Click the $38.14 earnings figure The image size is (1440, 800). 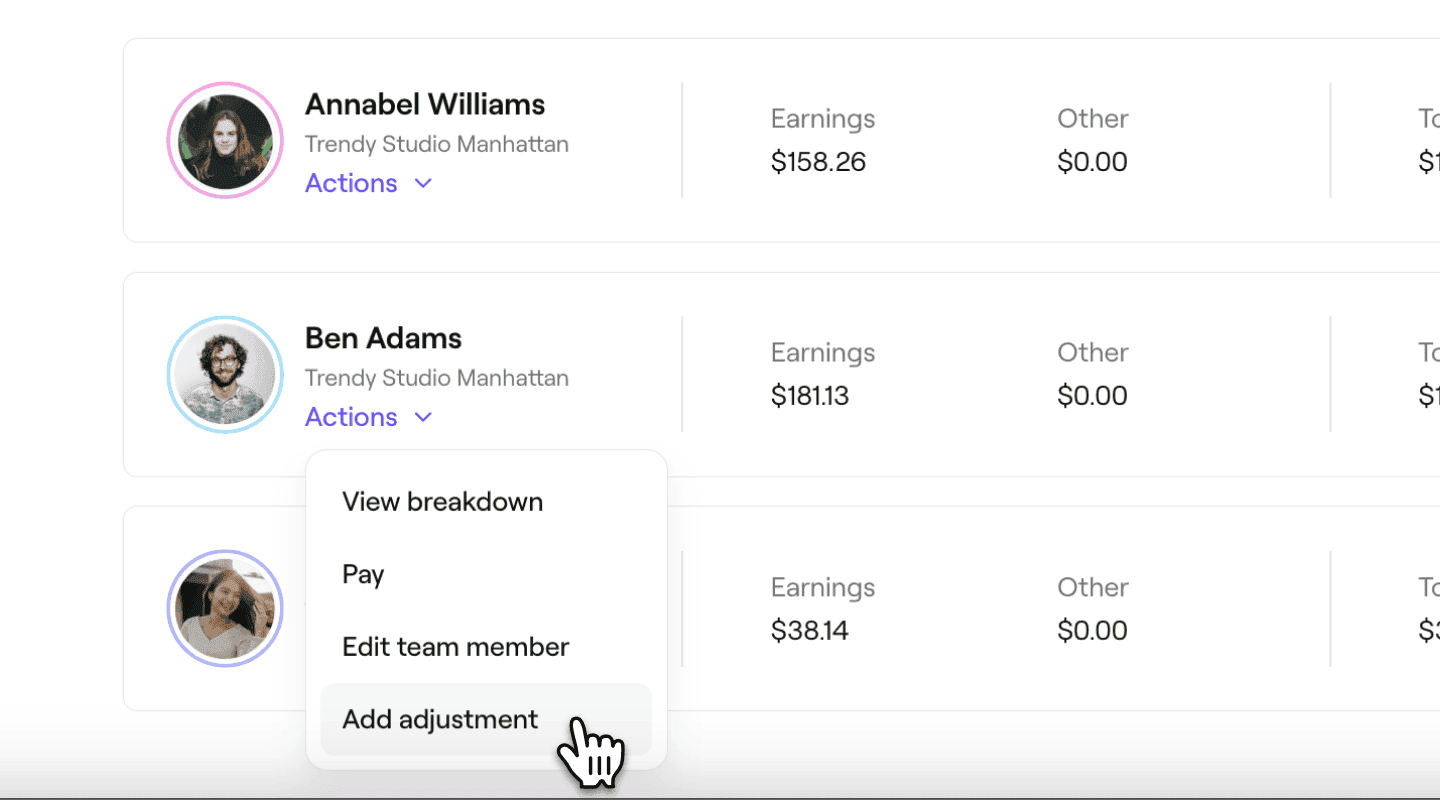click(x=809, y=630)
